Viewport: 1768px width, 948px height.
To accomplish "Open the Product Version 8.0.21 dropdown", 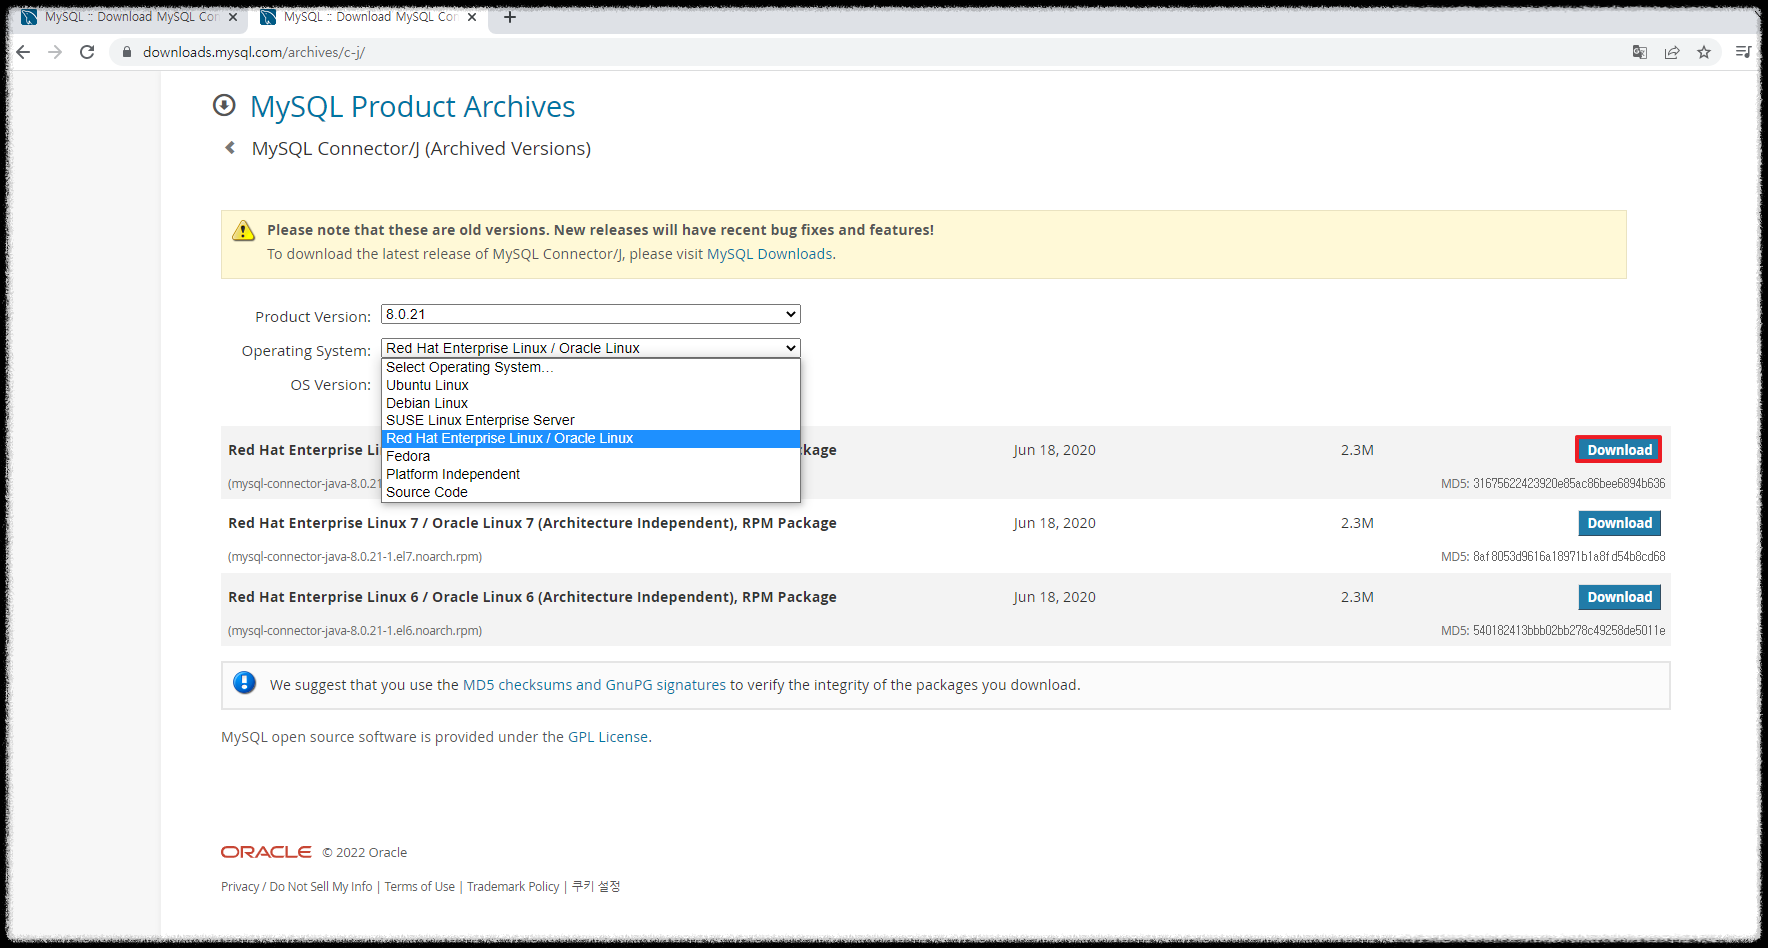I will (x=591, y=314).
